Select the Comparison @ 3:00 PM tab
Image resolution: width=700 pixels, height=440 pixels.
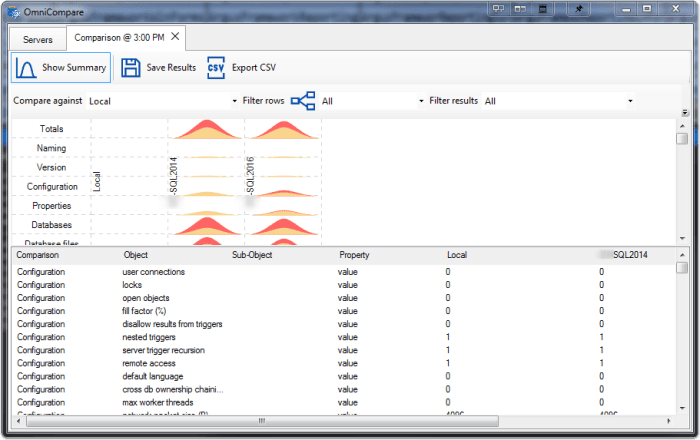pyautogui.click(x=119, y=37)
